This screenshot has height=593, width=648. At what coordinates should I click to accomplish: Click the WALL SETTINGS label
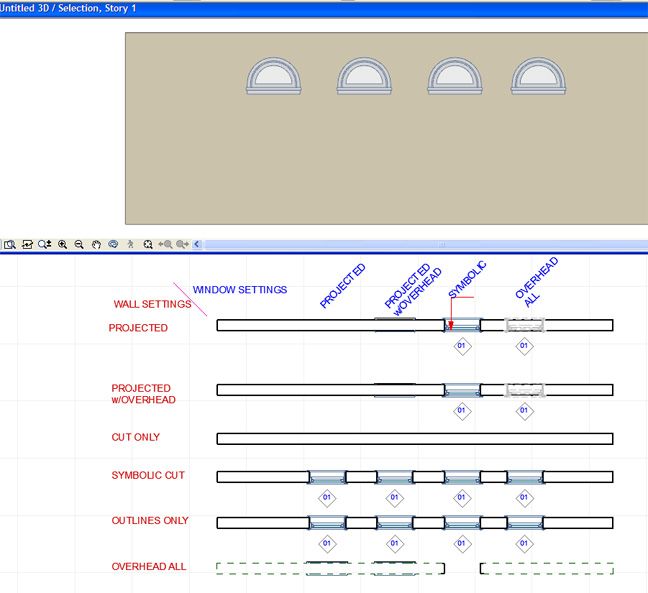click(152, 304)
